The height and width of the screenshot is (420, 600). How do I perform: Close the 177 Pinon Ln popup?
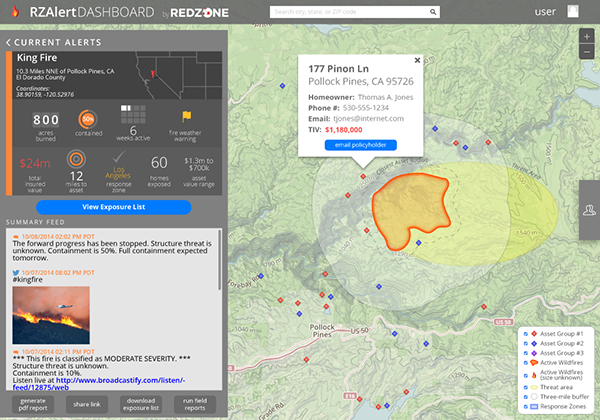pyautogui.click(x=417, y=60)
